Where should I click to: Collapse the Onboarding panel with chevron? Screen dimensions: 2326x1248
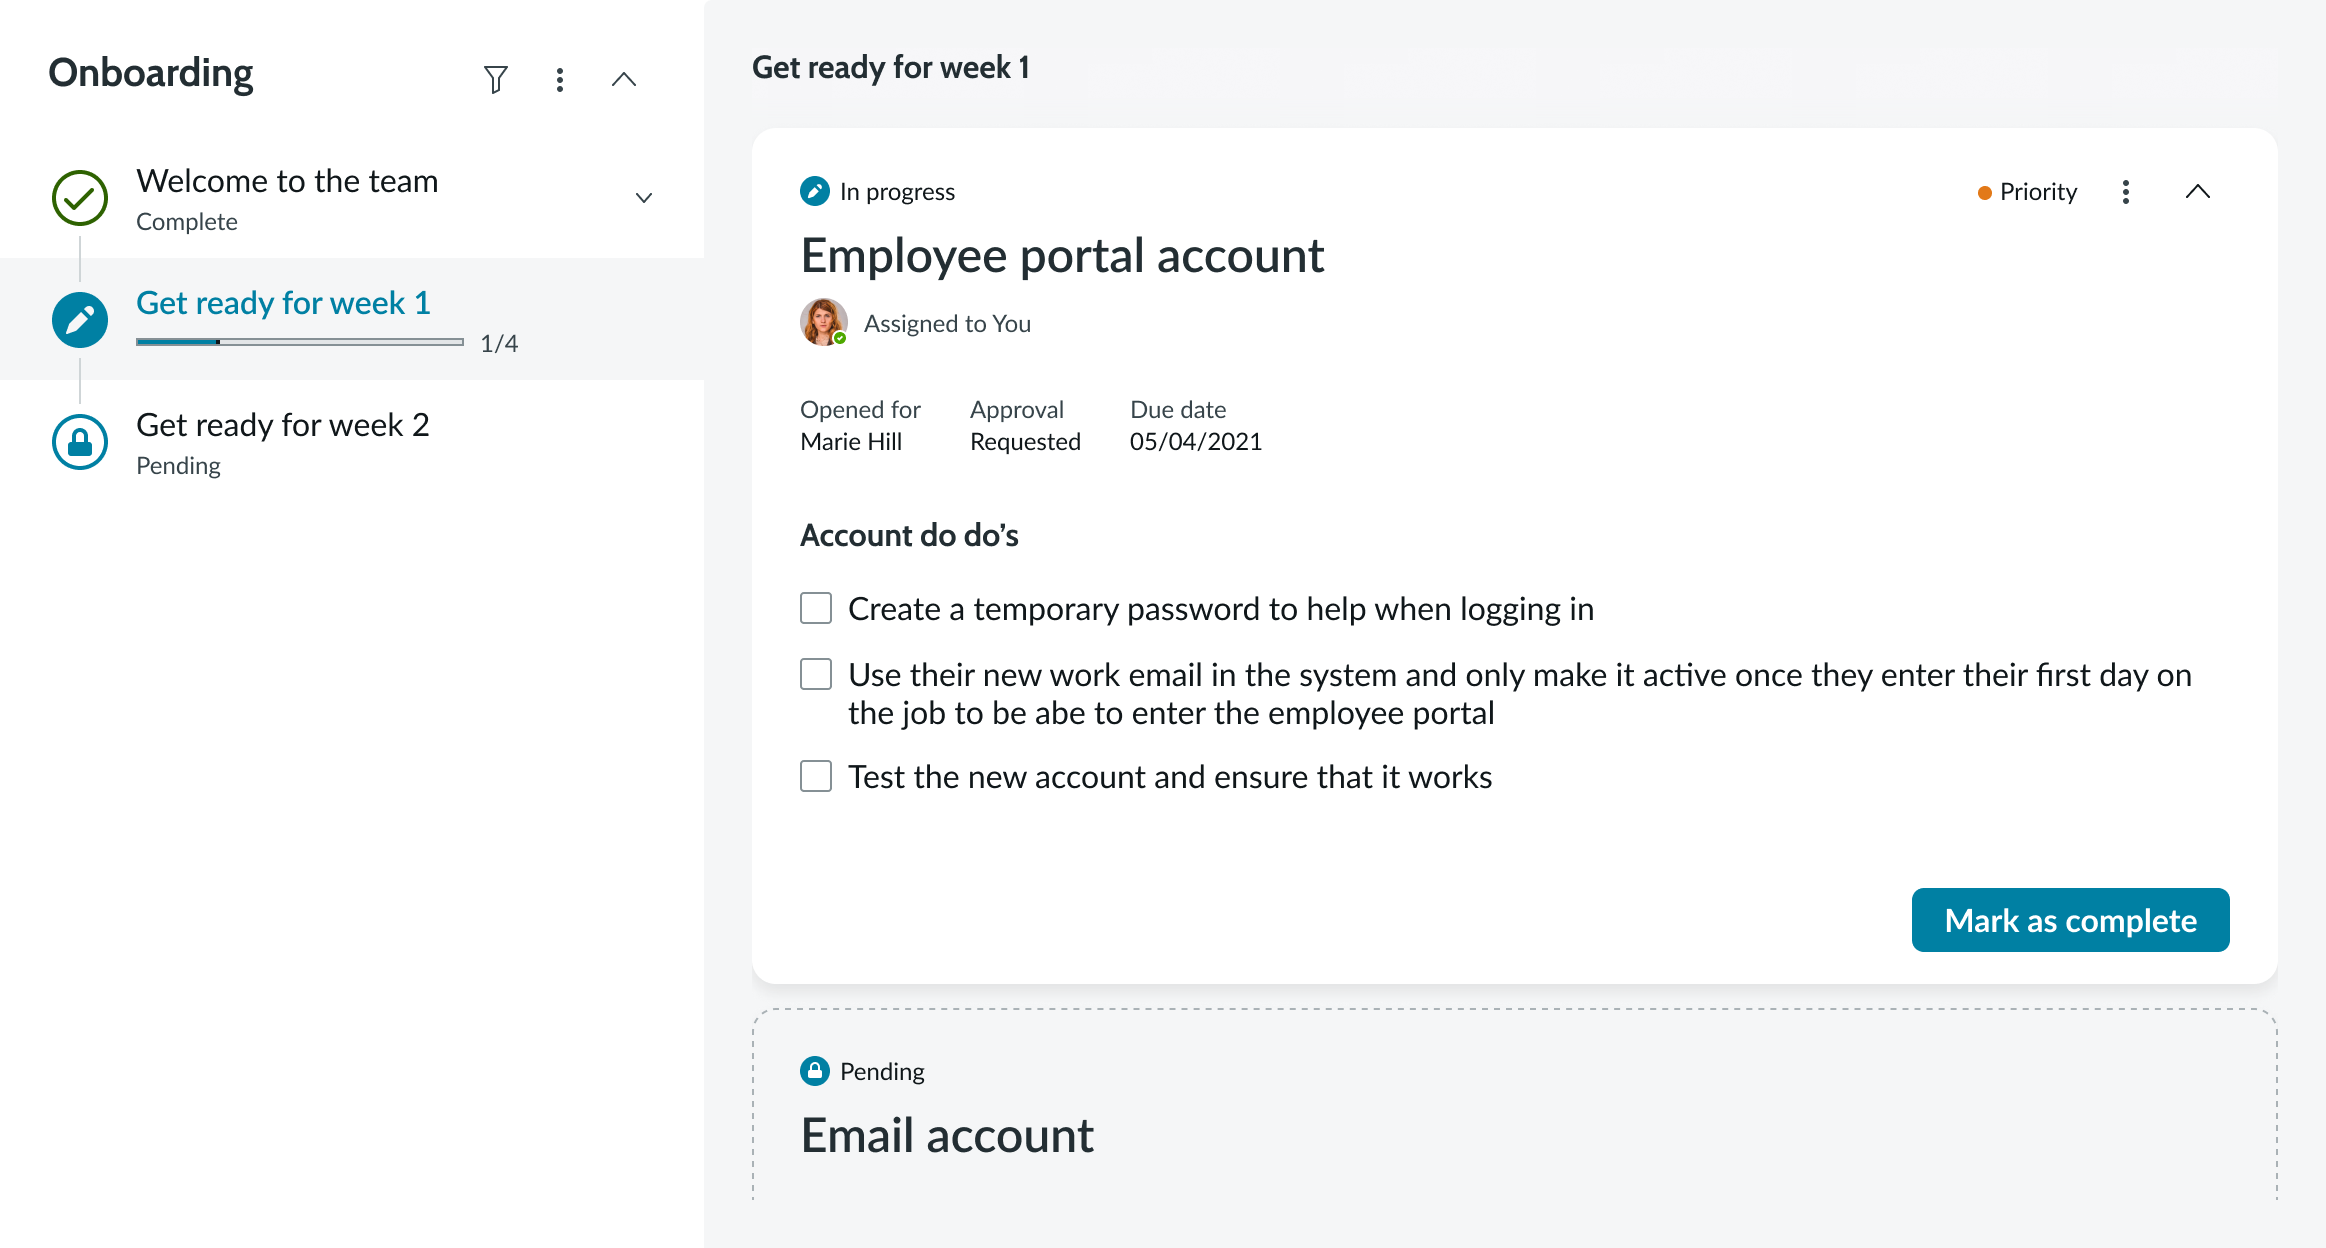click(624, 79)
